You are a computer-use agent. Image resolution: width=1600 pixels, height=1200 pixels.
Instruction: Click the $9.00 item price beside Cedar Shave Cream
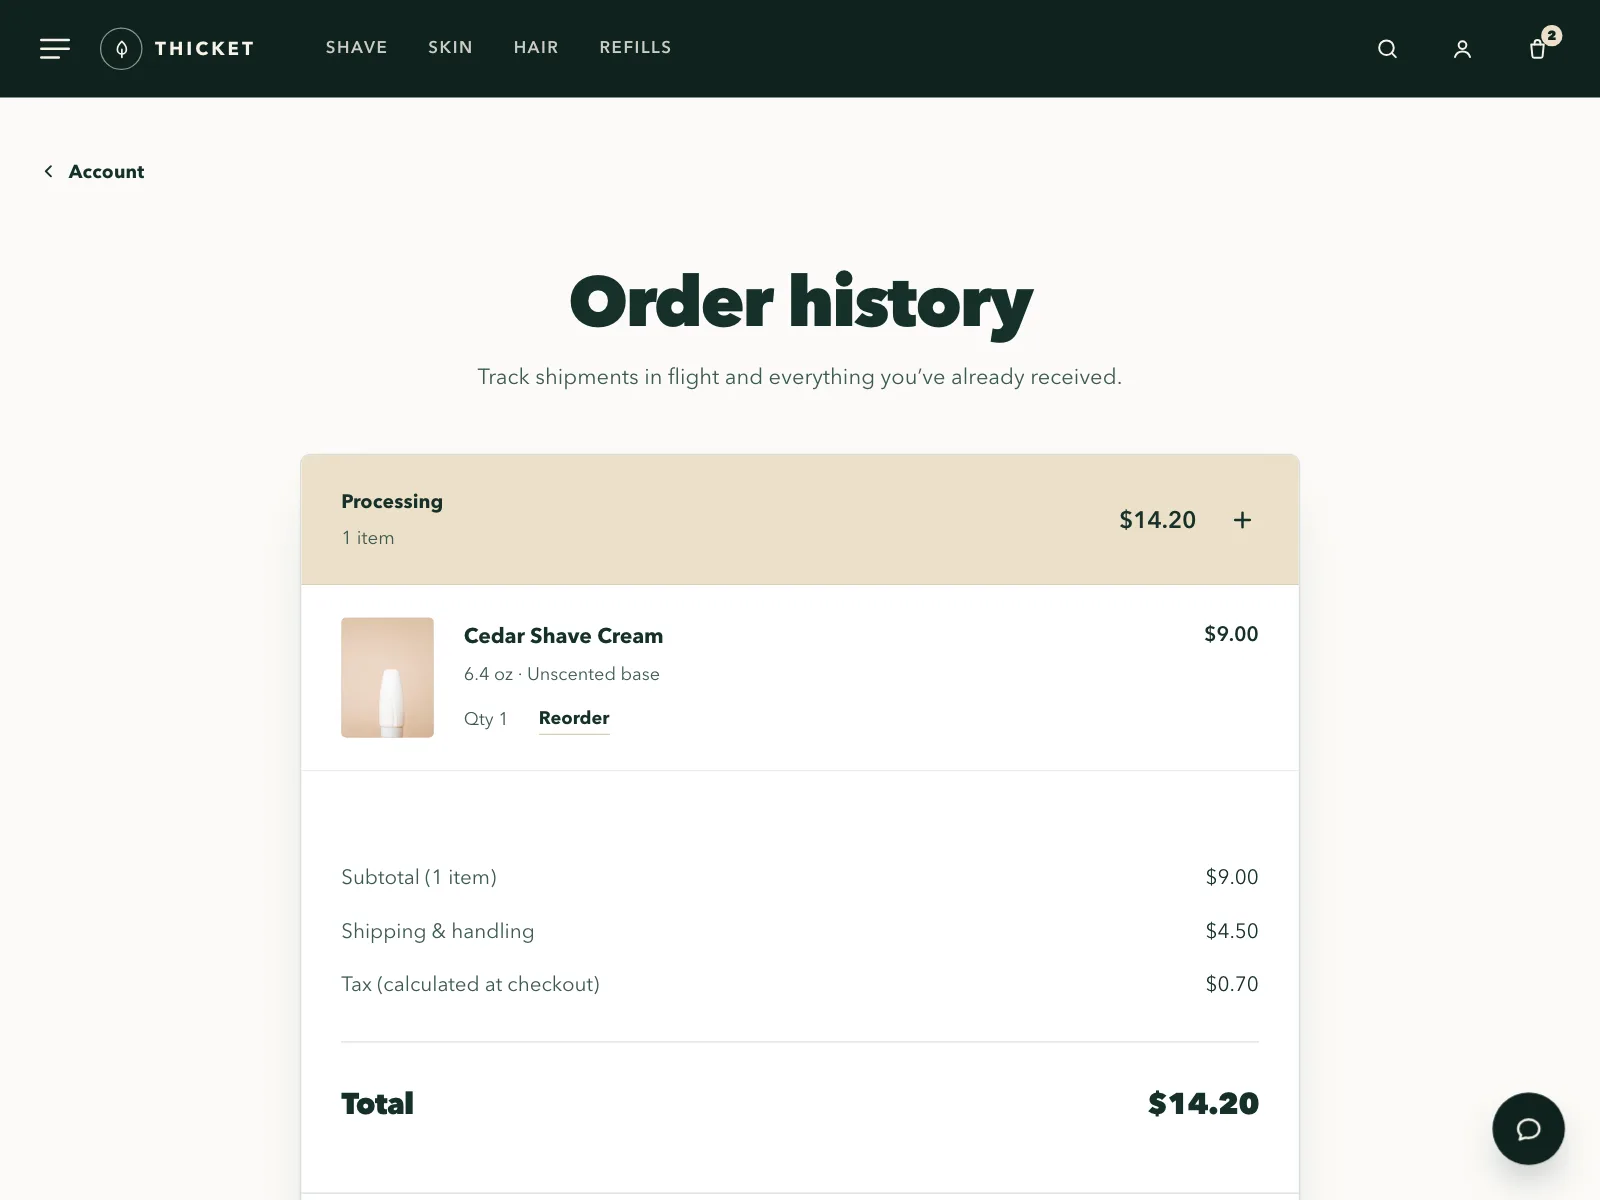1231,634
